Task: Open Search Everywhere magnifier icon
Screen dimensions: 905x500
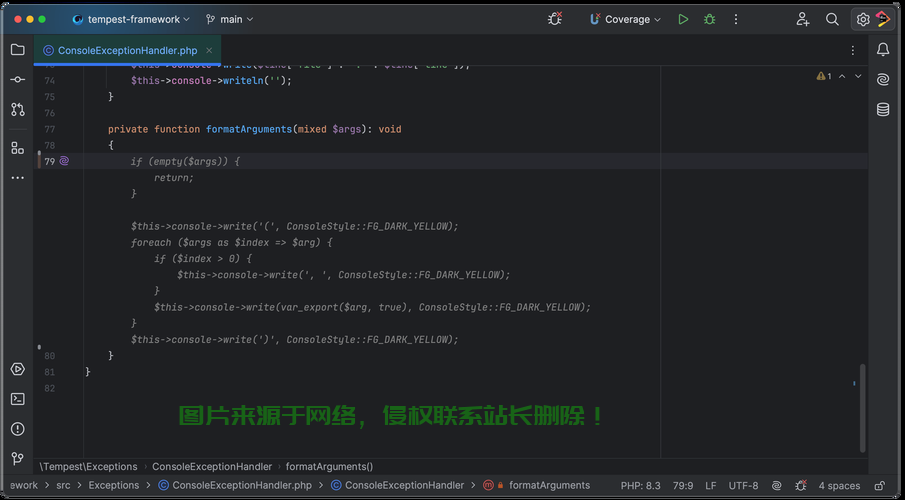Action: pos(832,19)
